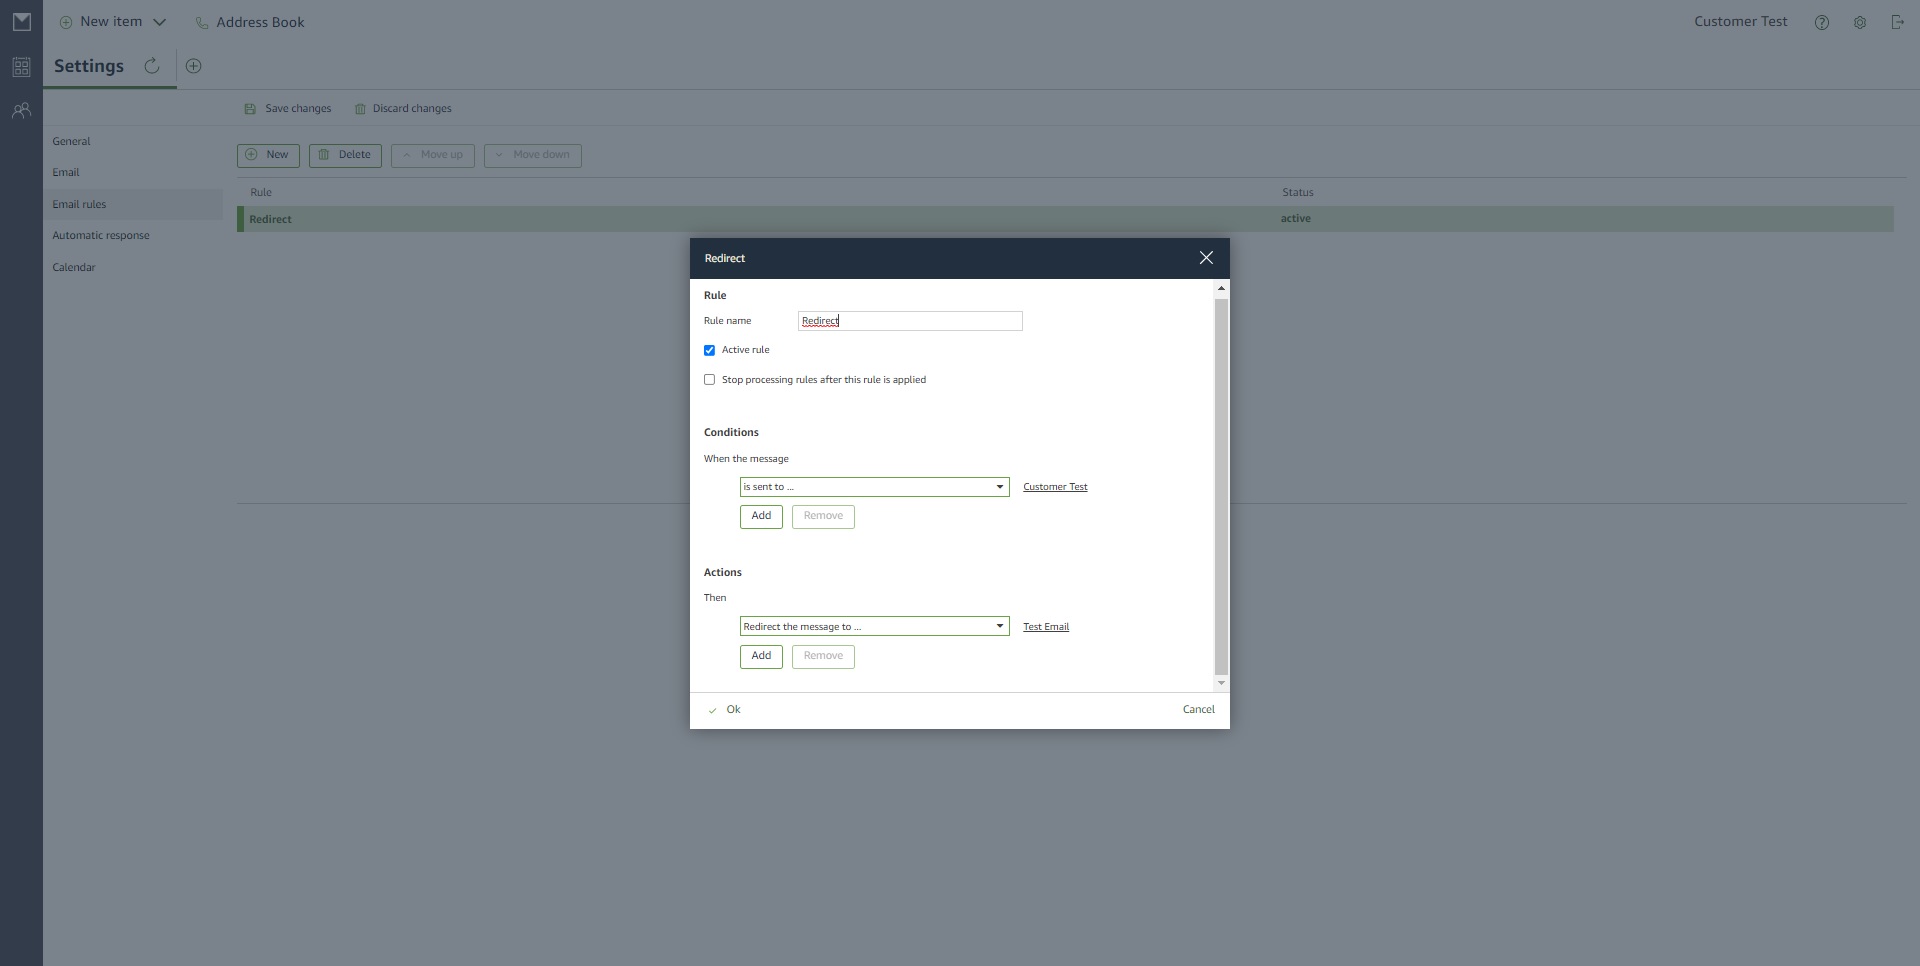
Task: Click Remove under Actions
Action: click(823, 656)
